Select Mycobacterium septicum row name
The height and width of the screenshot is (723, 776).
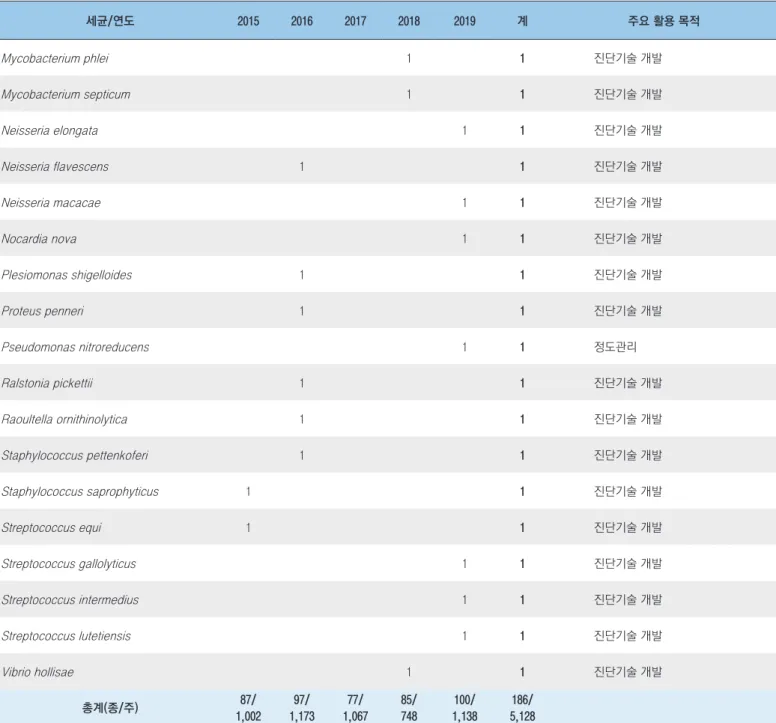66,95
